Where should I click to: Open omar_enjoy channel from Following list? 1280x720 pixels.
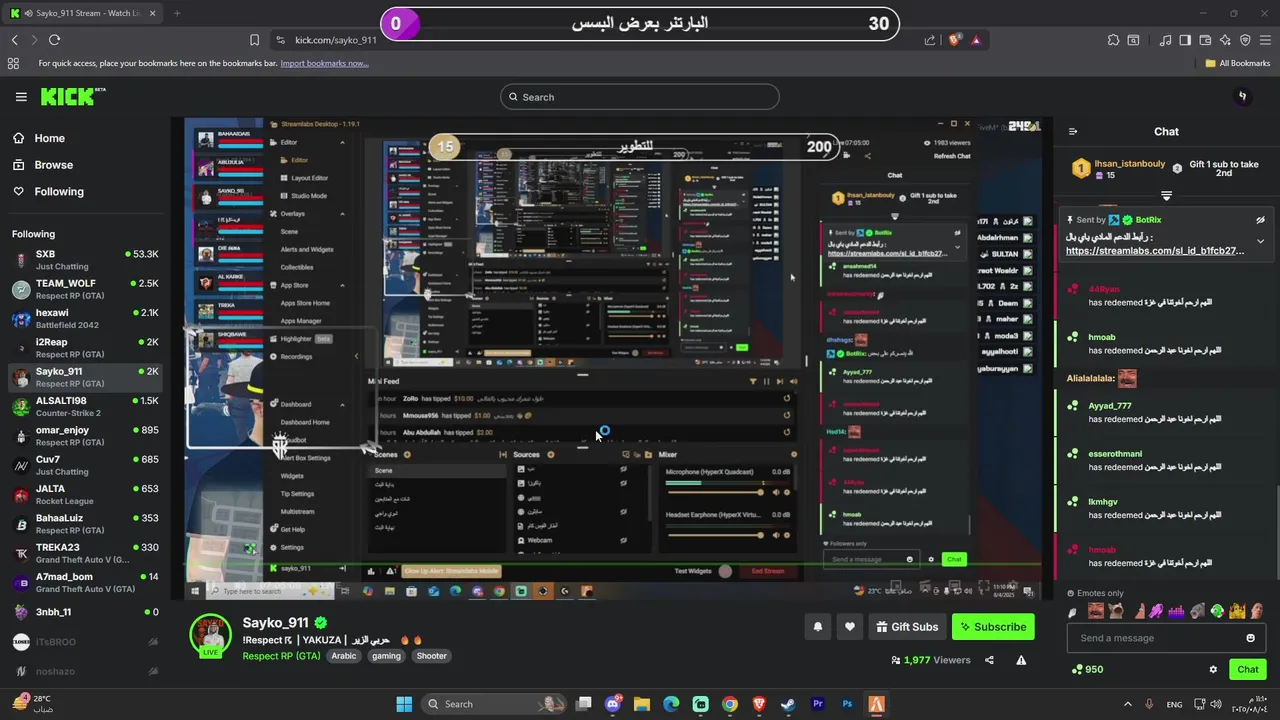pyautogui.click(x=85, y=436)
